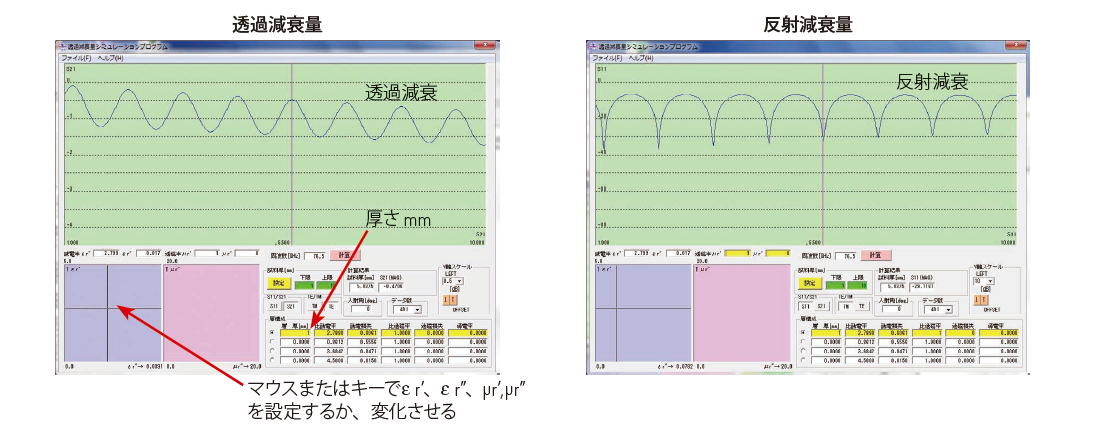
Task: Choose the TM mode button in left window
Action: (x=314, y=306)
